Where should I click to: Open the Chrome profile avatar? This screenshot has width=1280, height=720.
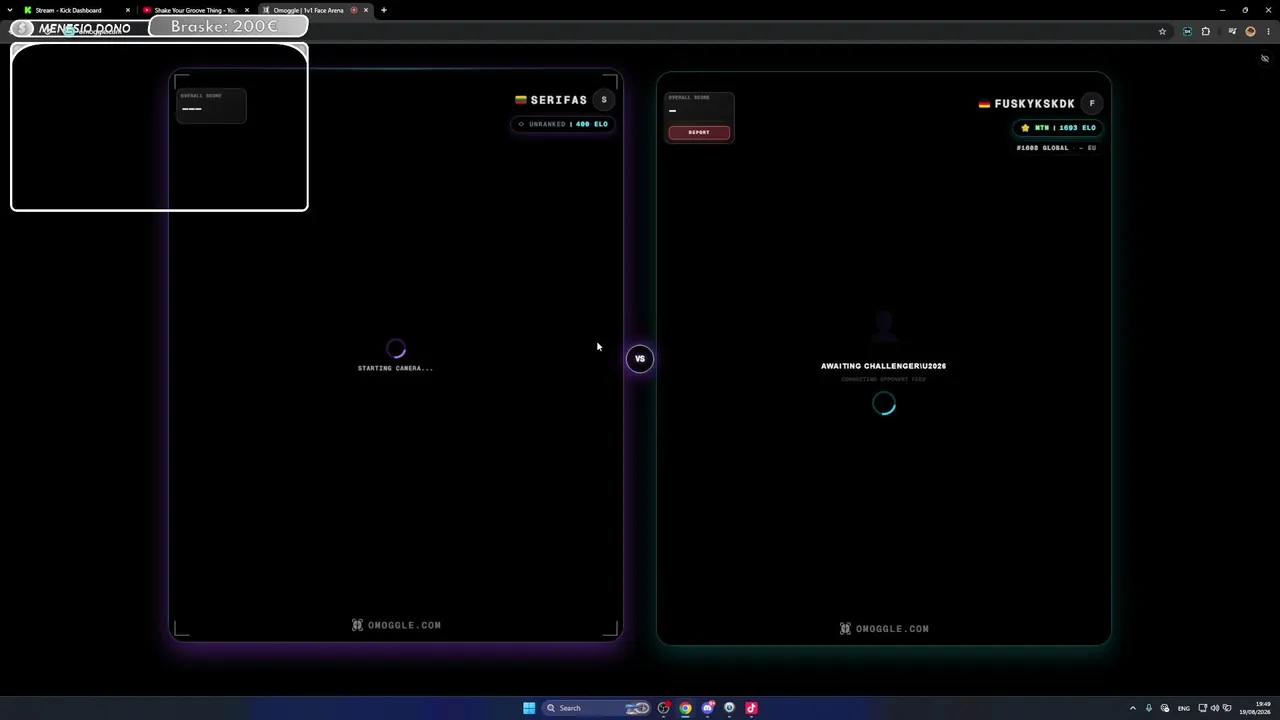point(1250,31)
